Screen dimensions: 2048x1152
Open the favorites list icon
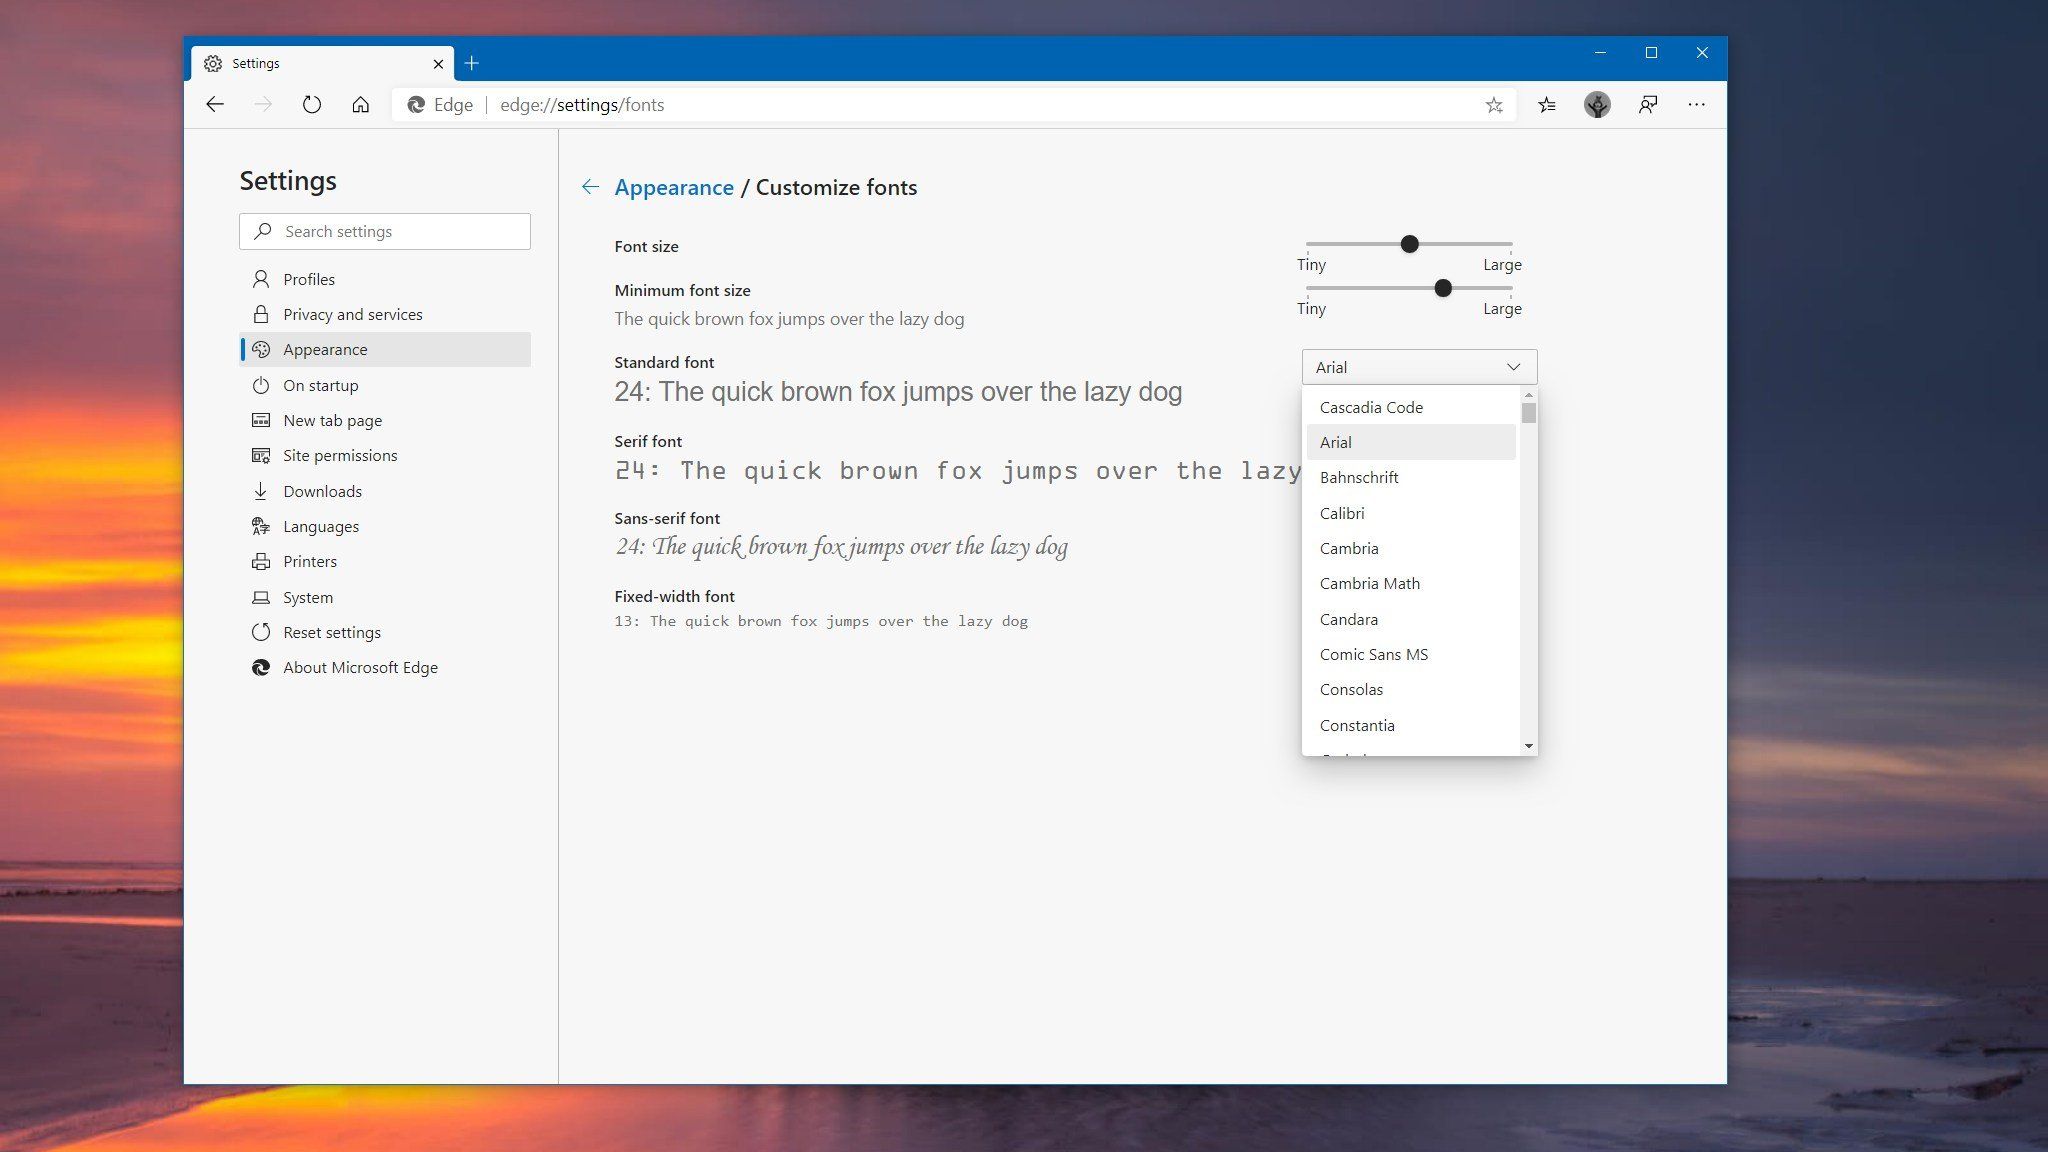point(1547,105)
